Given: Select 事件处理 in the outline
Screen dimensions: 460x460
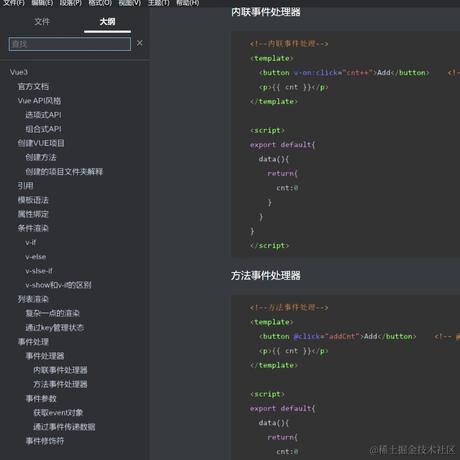Looking at the screenshot, I should (x=33, y=342).
